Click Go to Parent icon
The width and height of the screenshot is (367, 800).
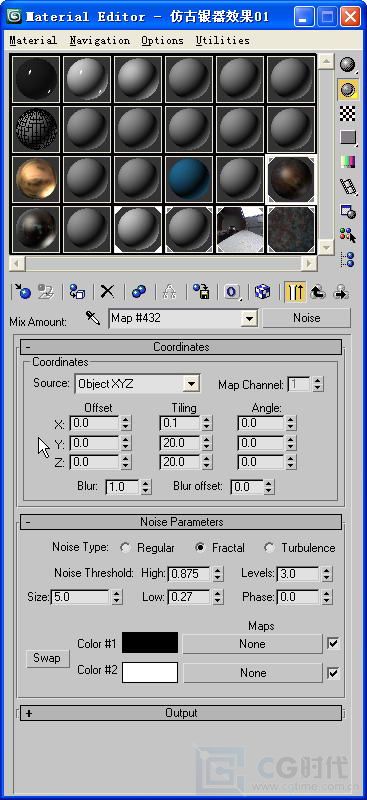coord(318,292)
